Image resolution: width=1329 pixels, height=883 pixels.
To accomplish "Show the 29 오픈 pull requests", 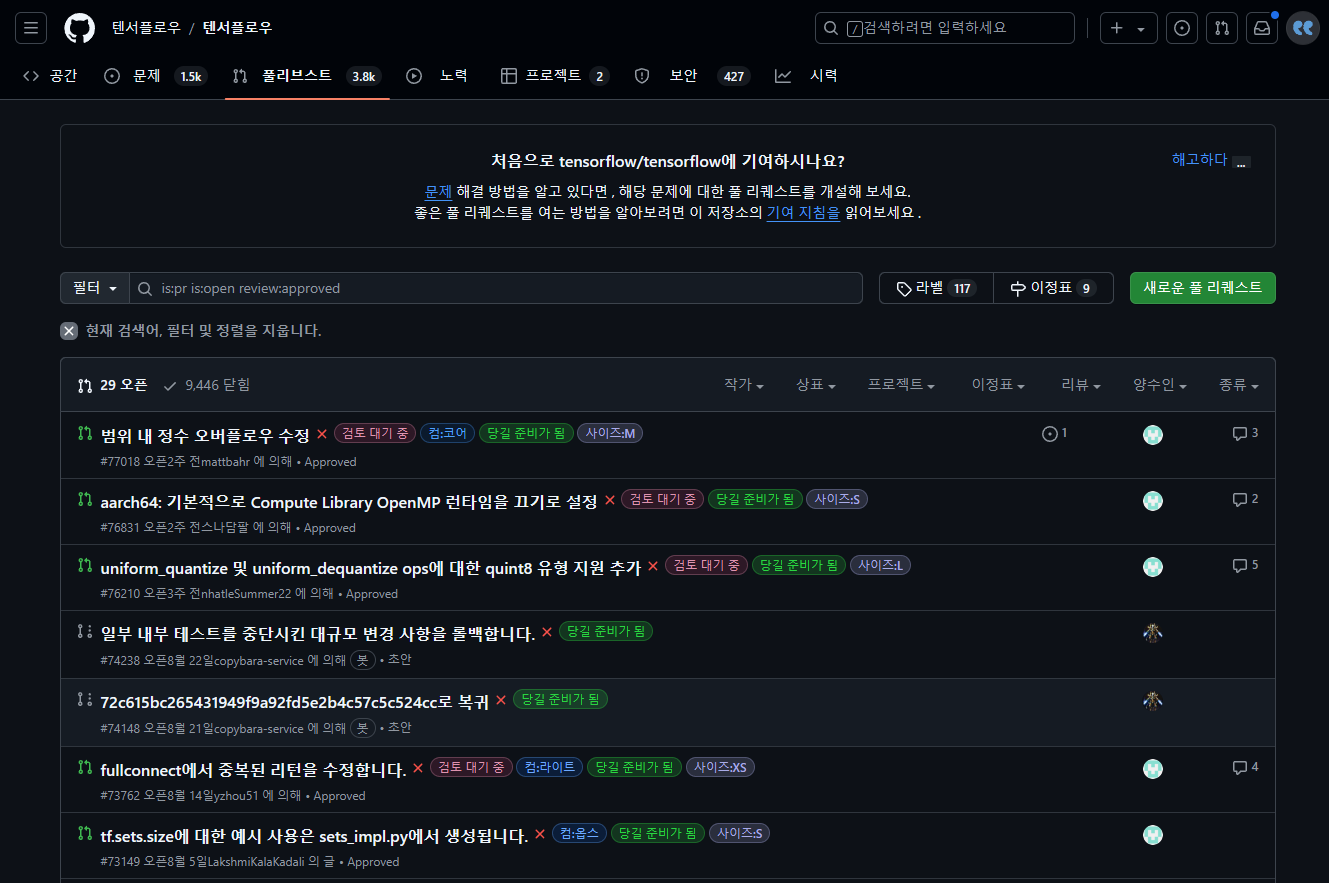I will [x=112, y=385].
